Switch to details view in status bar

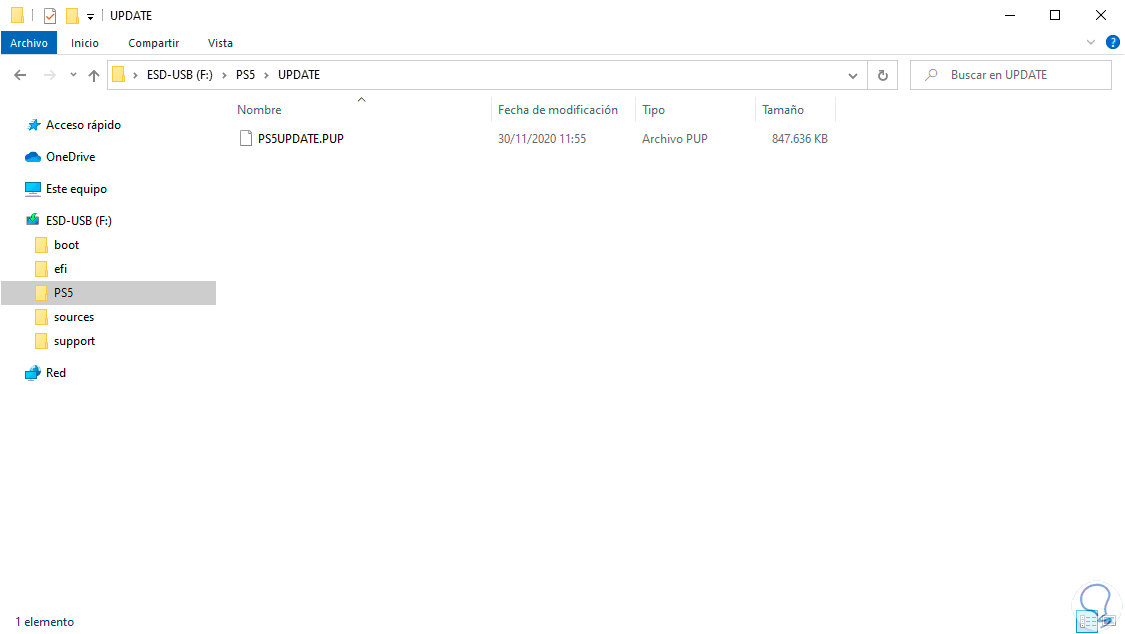click(x=1087, y=622)
